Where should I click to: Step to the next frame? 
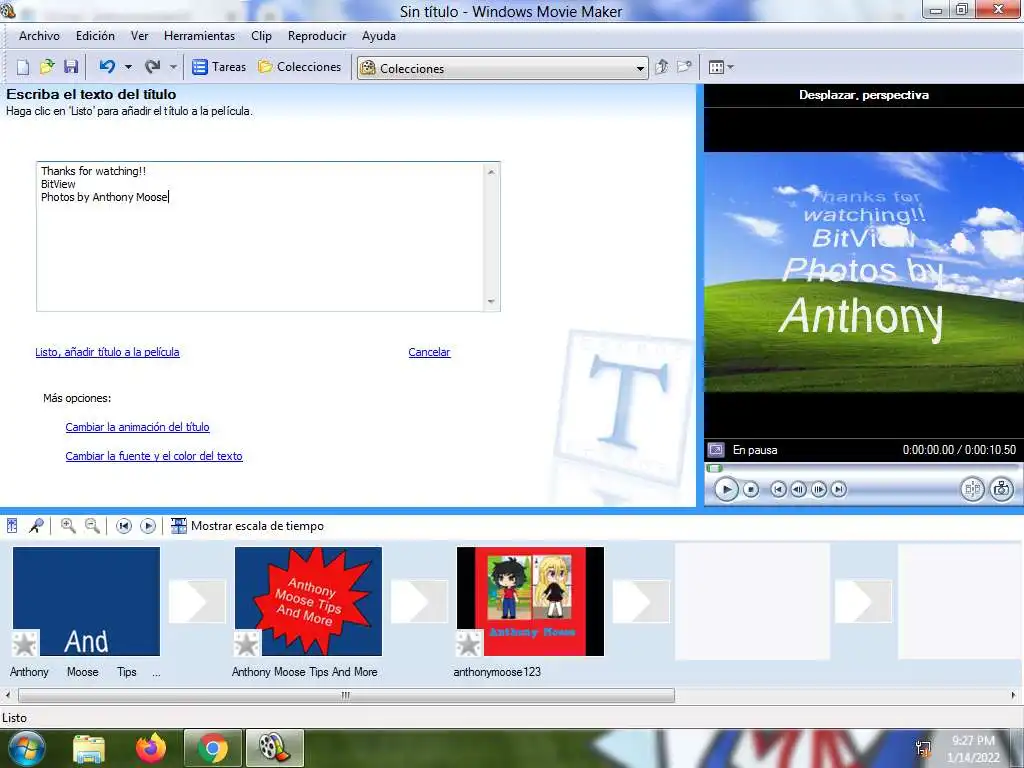(x=818, y=489)
